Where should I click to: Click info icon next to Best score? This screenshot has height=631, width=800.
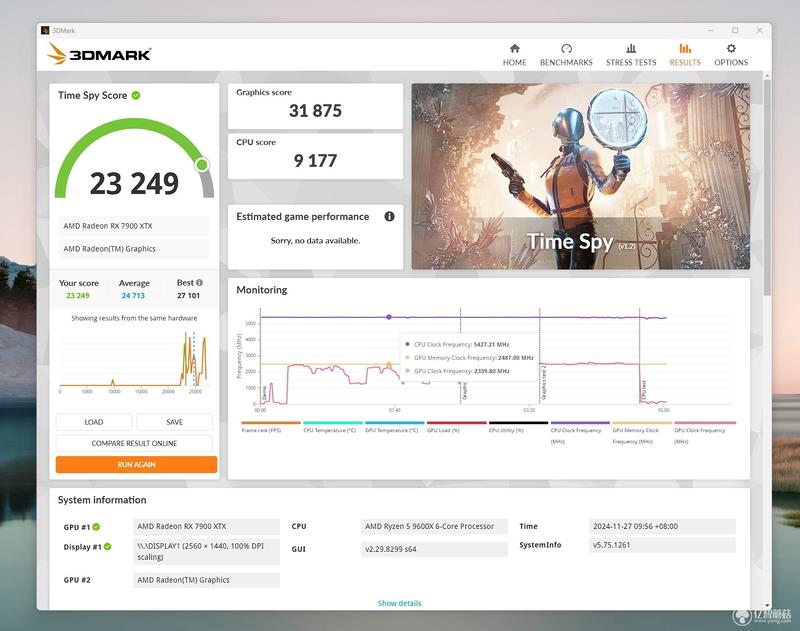point(199,282)
